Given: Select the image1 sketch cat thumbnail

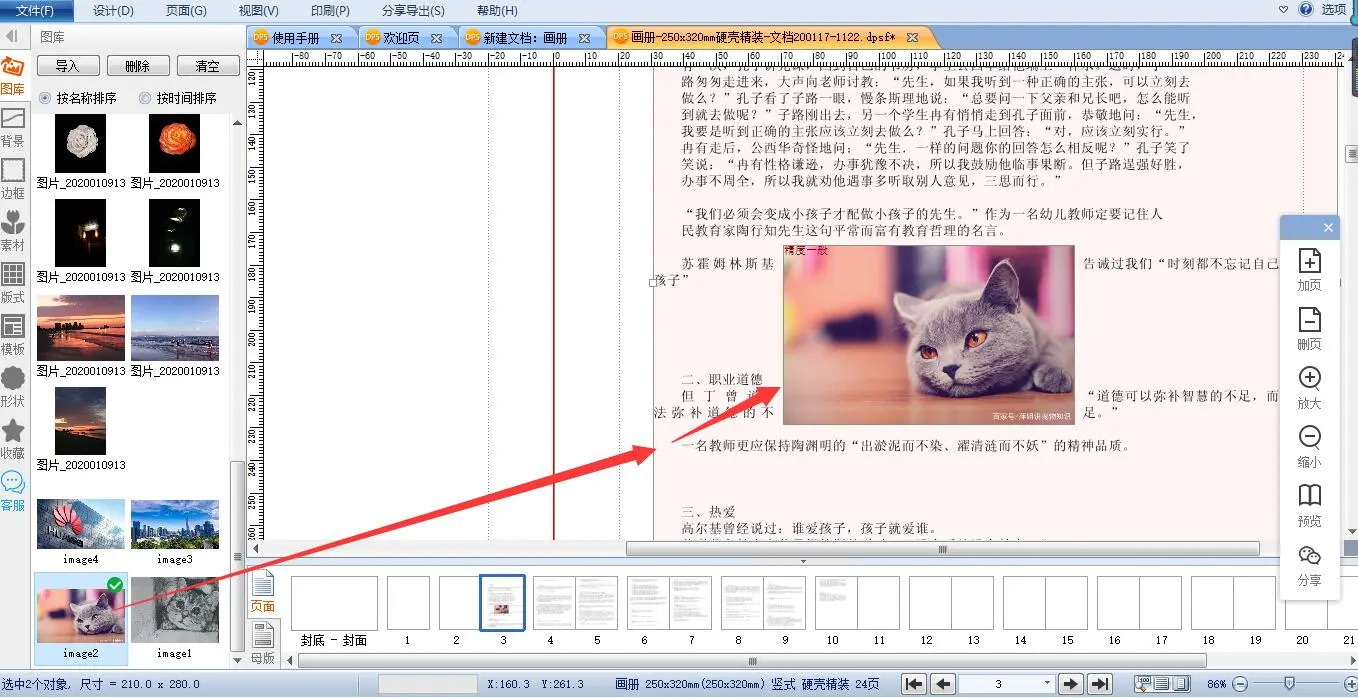Looking at the screenshot, I should [174, 610].
